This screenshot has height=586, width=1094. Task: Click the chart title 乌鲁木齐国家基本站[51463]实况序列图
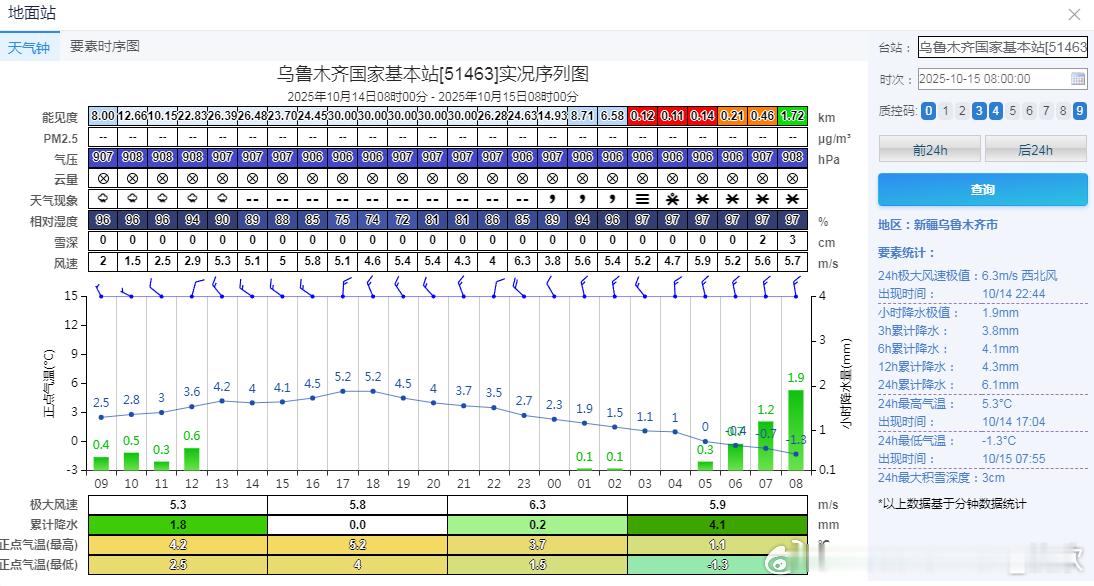coord(433,74)
